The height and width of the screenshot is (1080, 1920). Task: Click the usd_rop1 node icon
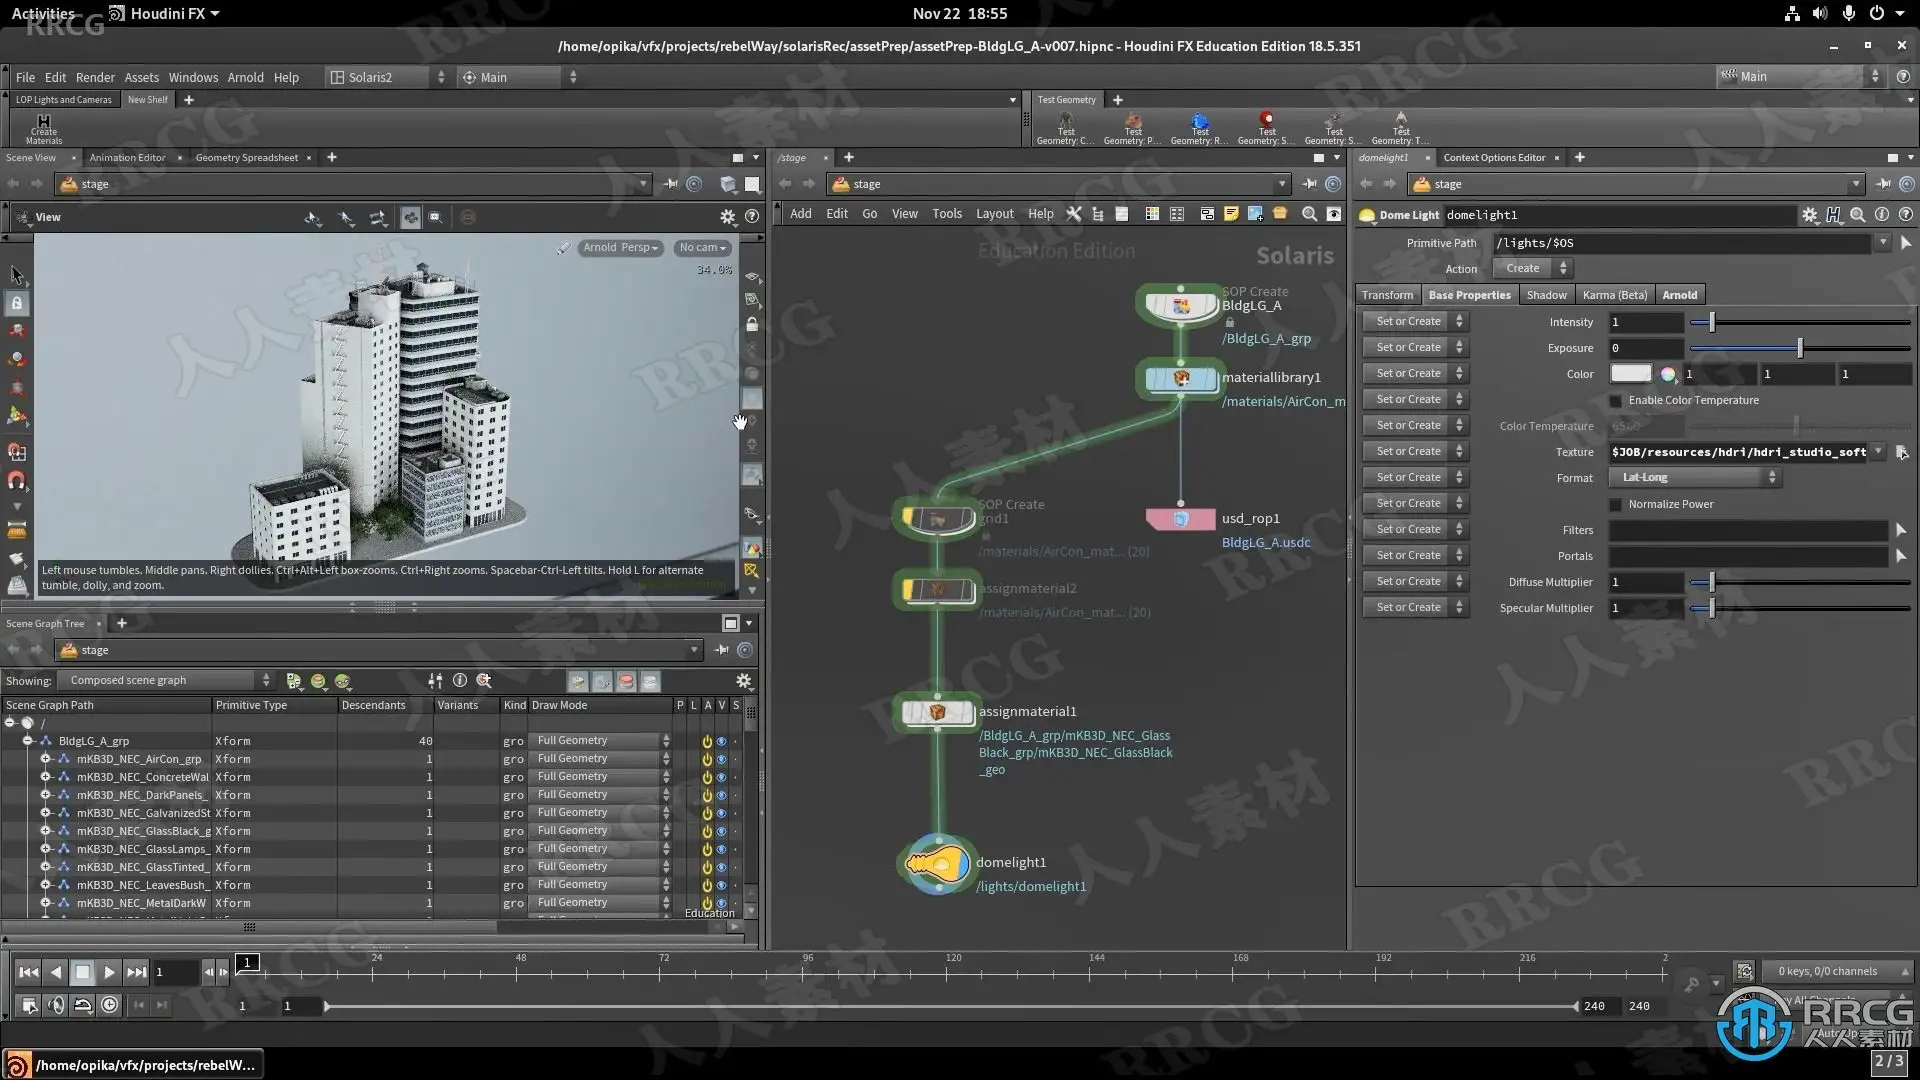point(1180,519)
